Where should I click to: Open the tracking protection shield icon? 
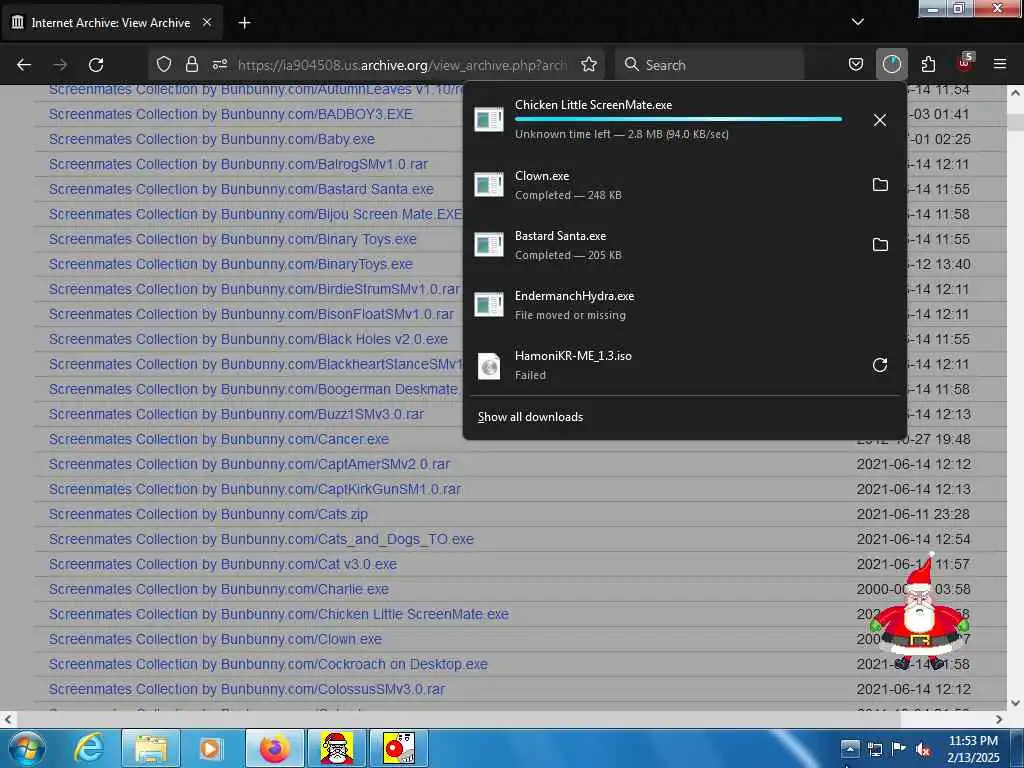tap(163, 64)
